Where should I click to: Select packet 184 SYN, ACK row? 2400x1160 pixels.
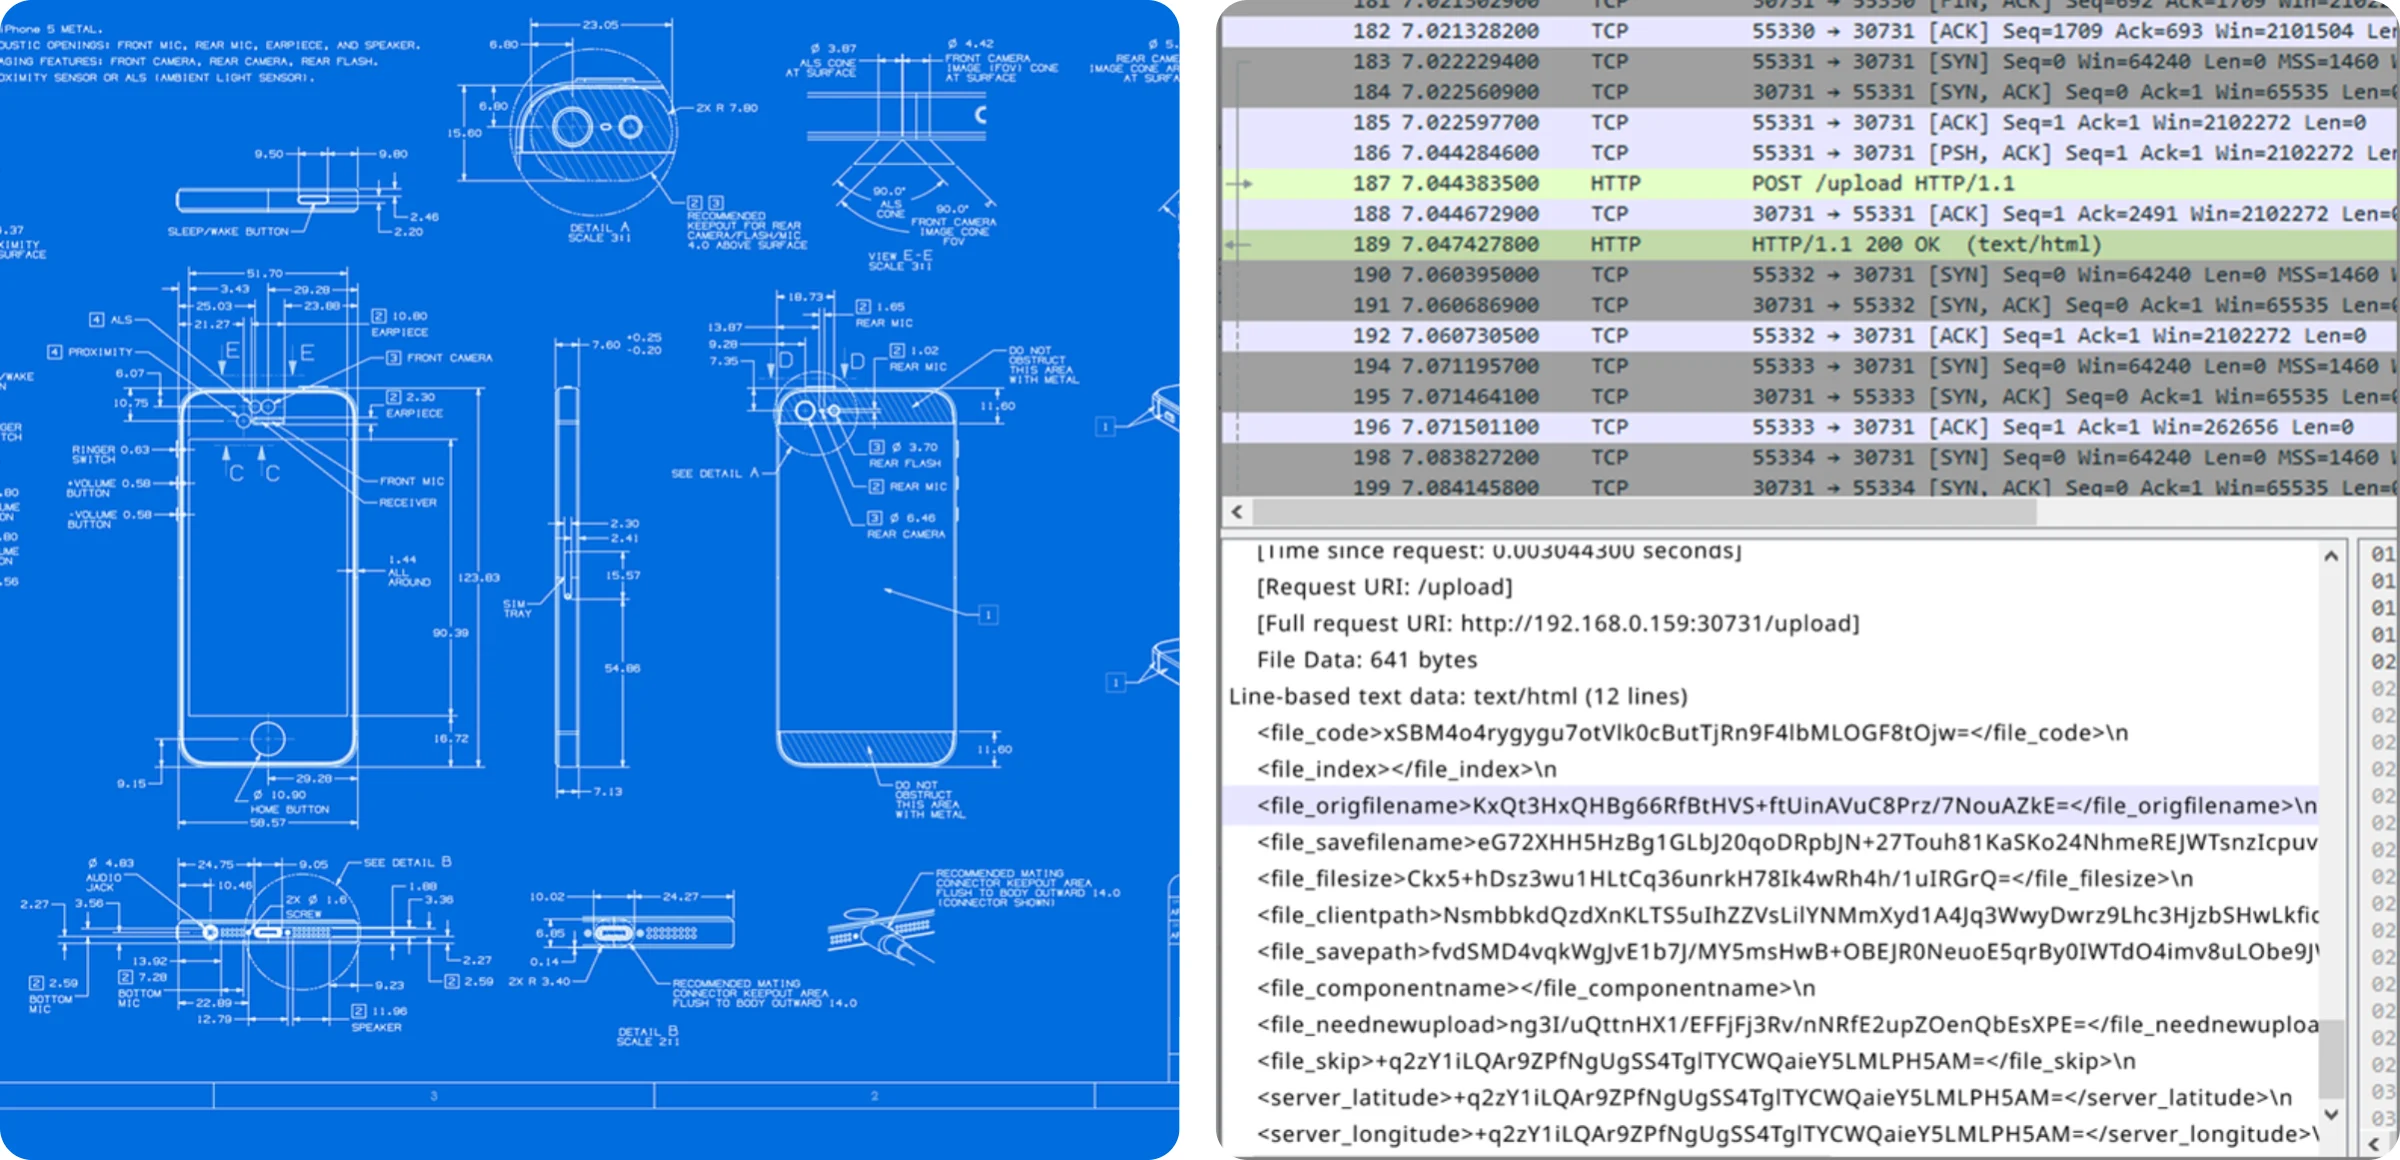(x=1810, y=92)
